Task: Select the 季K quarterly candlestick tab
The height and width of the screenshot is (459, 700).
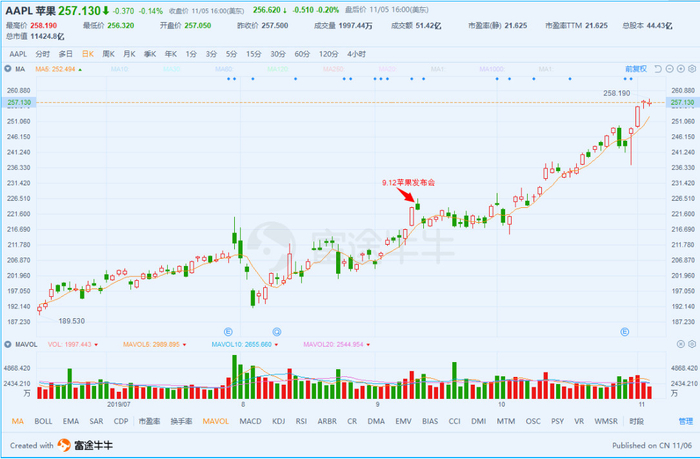Action: (x=150, y=54)
